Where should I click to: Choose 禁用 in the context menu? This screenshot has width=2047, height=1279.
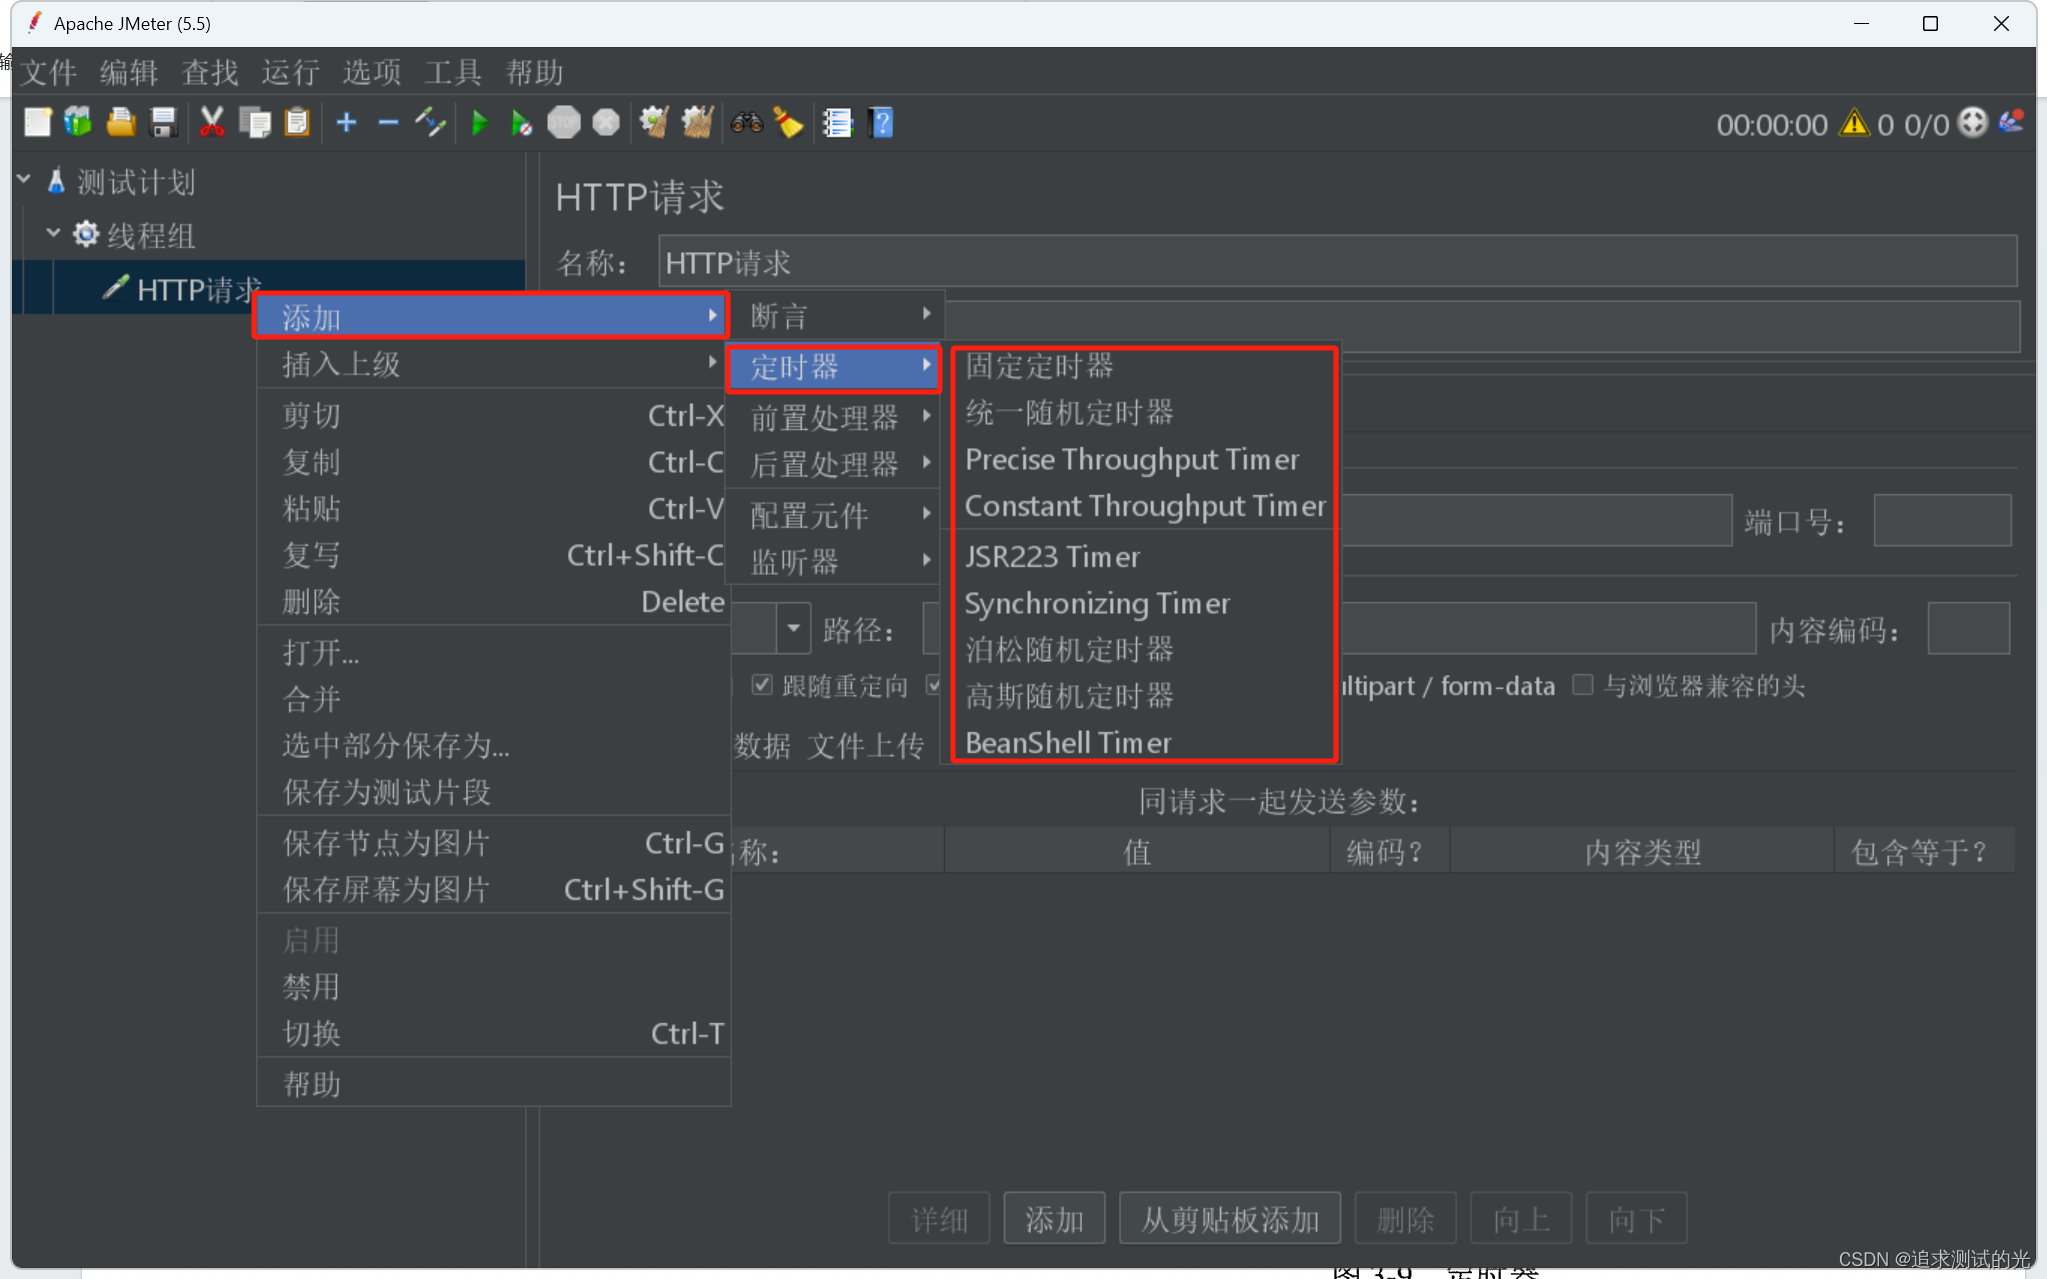click(491, 986)
